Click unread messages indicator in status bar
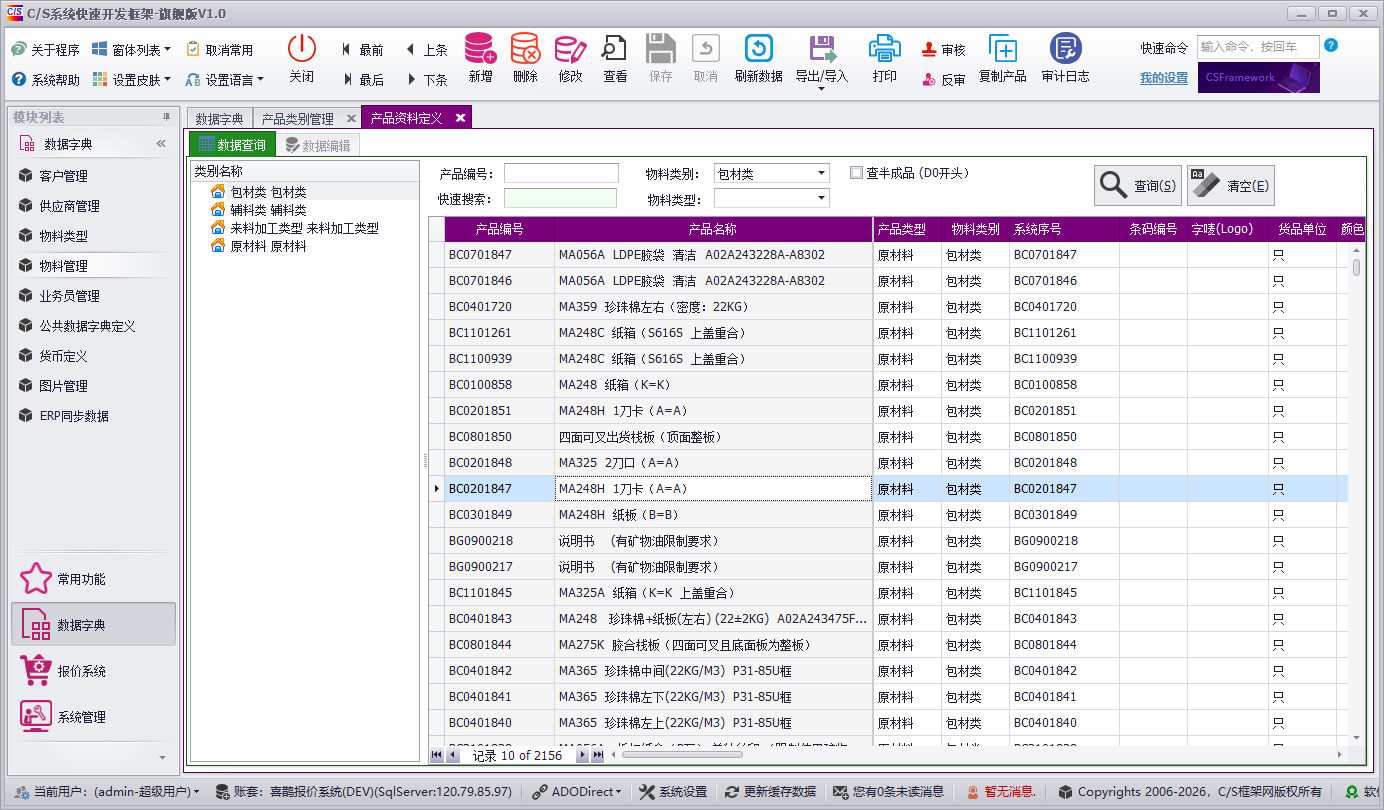 (x=889, y=791)
